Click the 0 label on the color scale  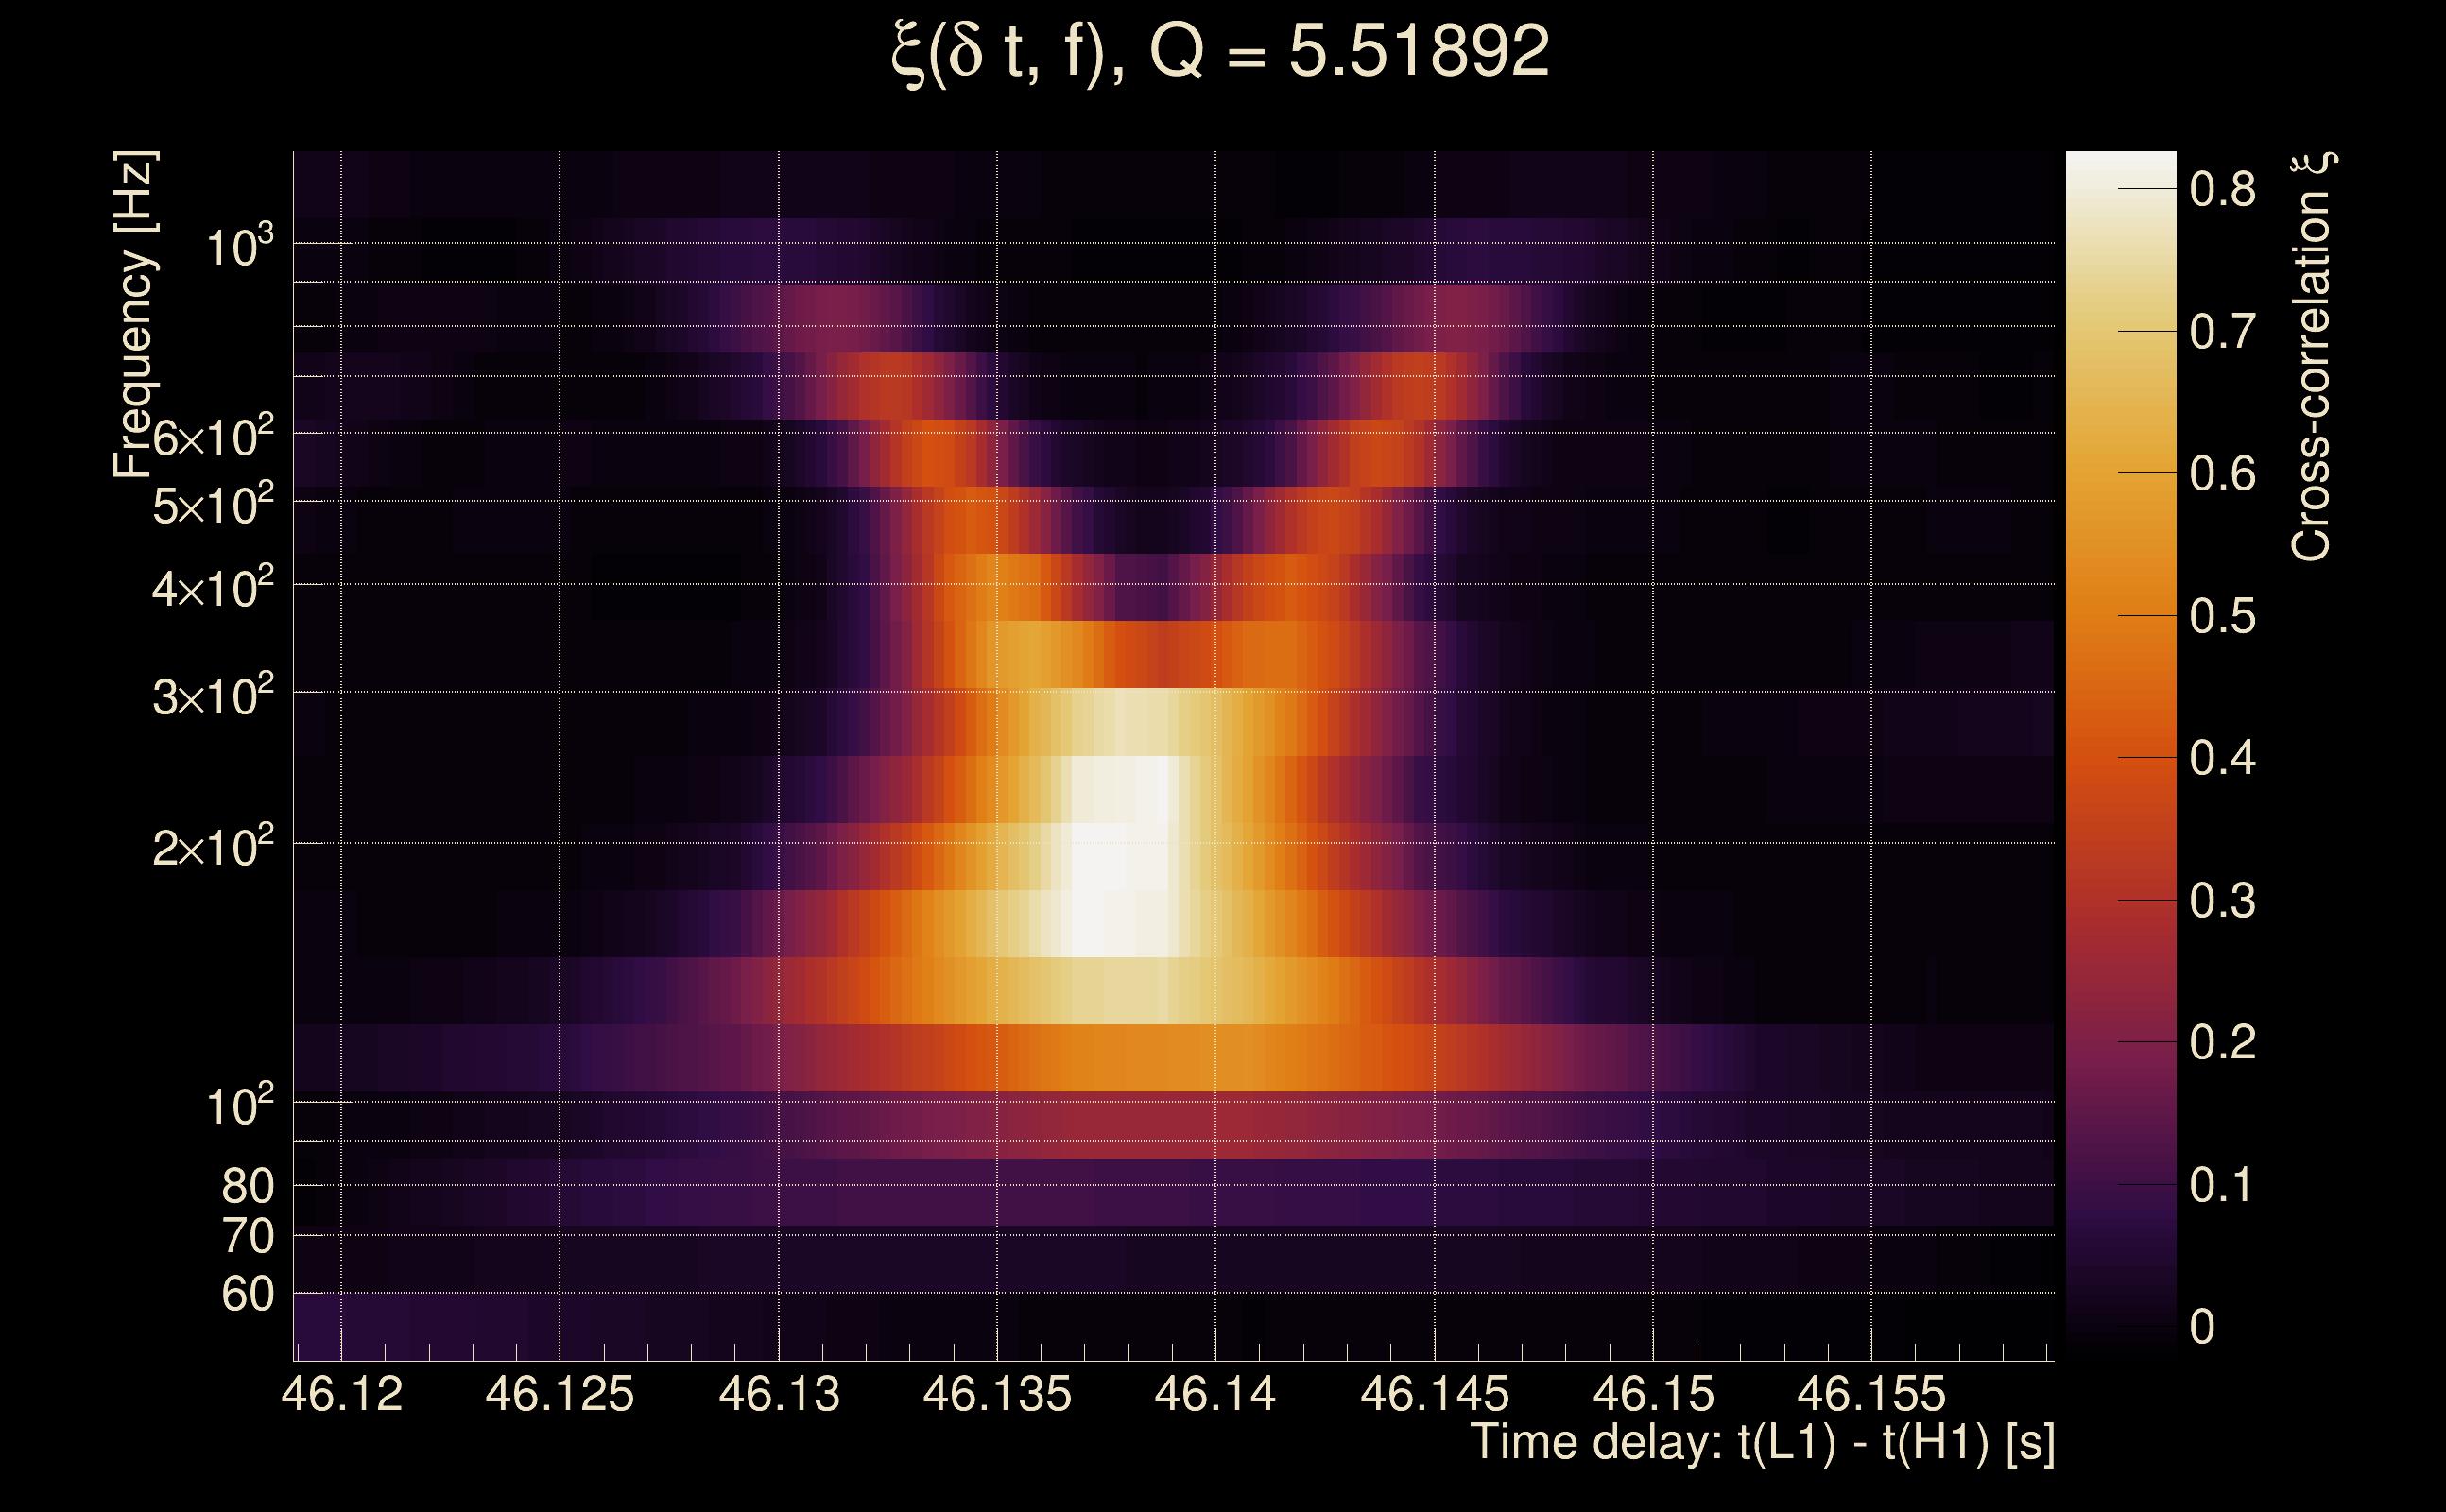(2201, 1327)
